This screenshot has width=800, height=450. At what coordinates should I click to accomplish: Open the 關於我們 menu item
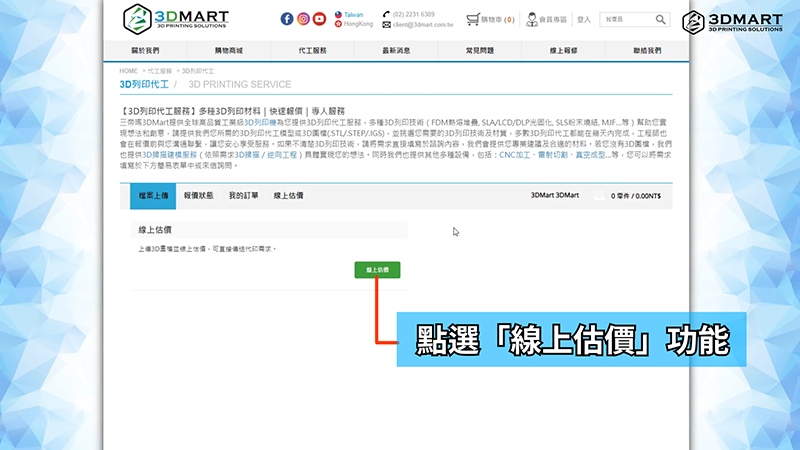[145, 50]
